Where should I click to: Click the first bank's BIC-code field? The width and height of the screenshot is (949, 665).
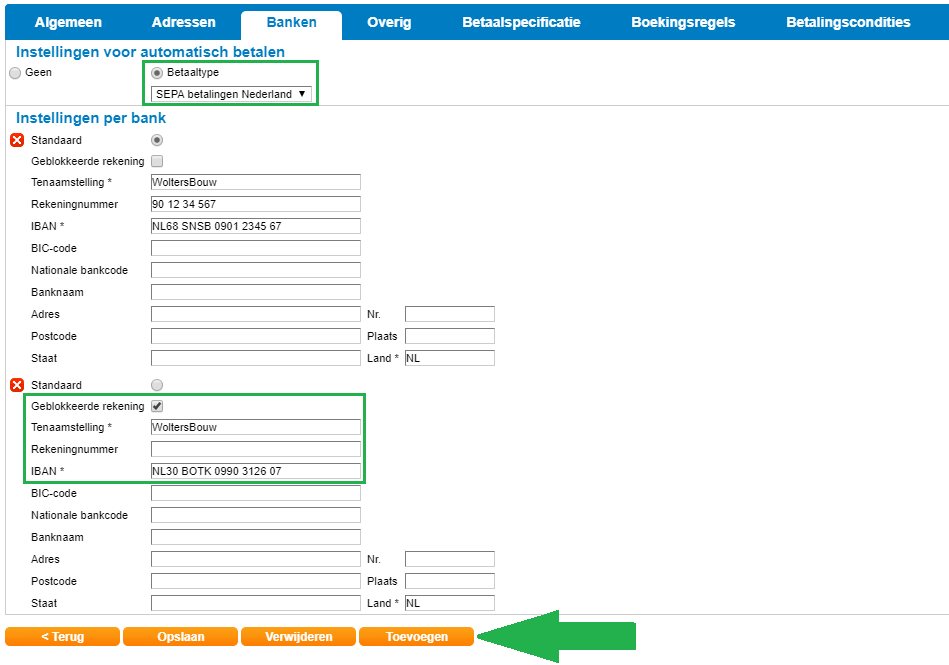tap(255, 248)
